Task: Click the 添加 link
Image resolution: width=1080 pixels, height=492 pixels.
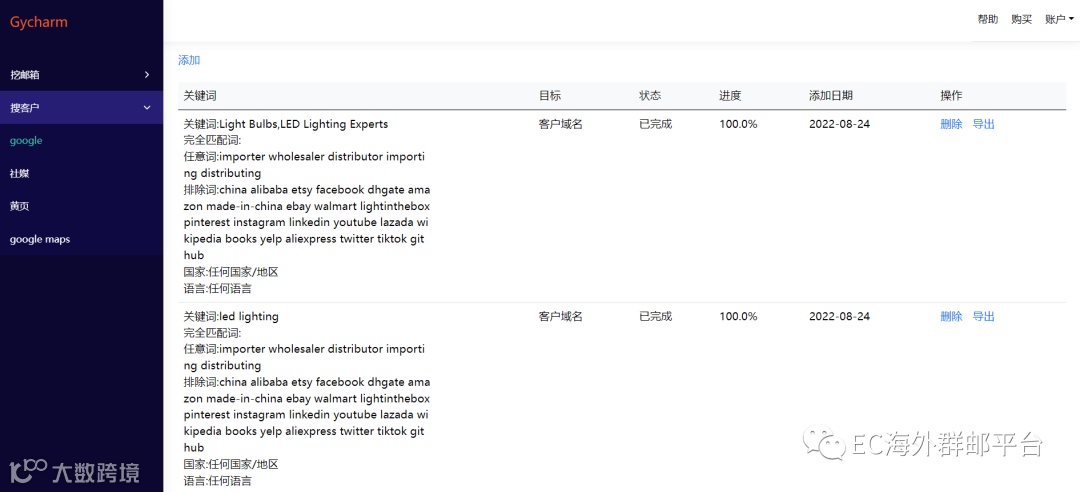Action: (x=189, y=60)
